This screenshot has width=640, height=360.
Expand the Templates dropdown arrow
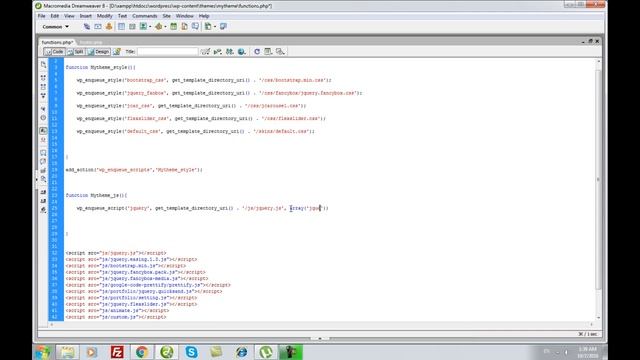215,27
